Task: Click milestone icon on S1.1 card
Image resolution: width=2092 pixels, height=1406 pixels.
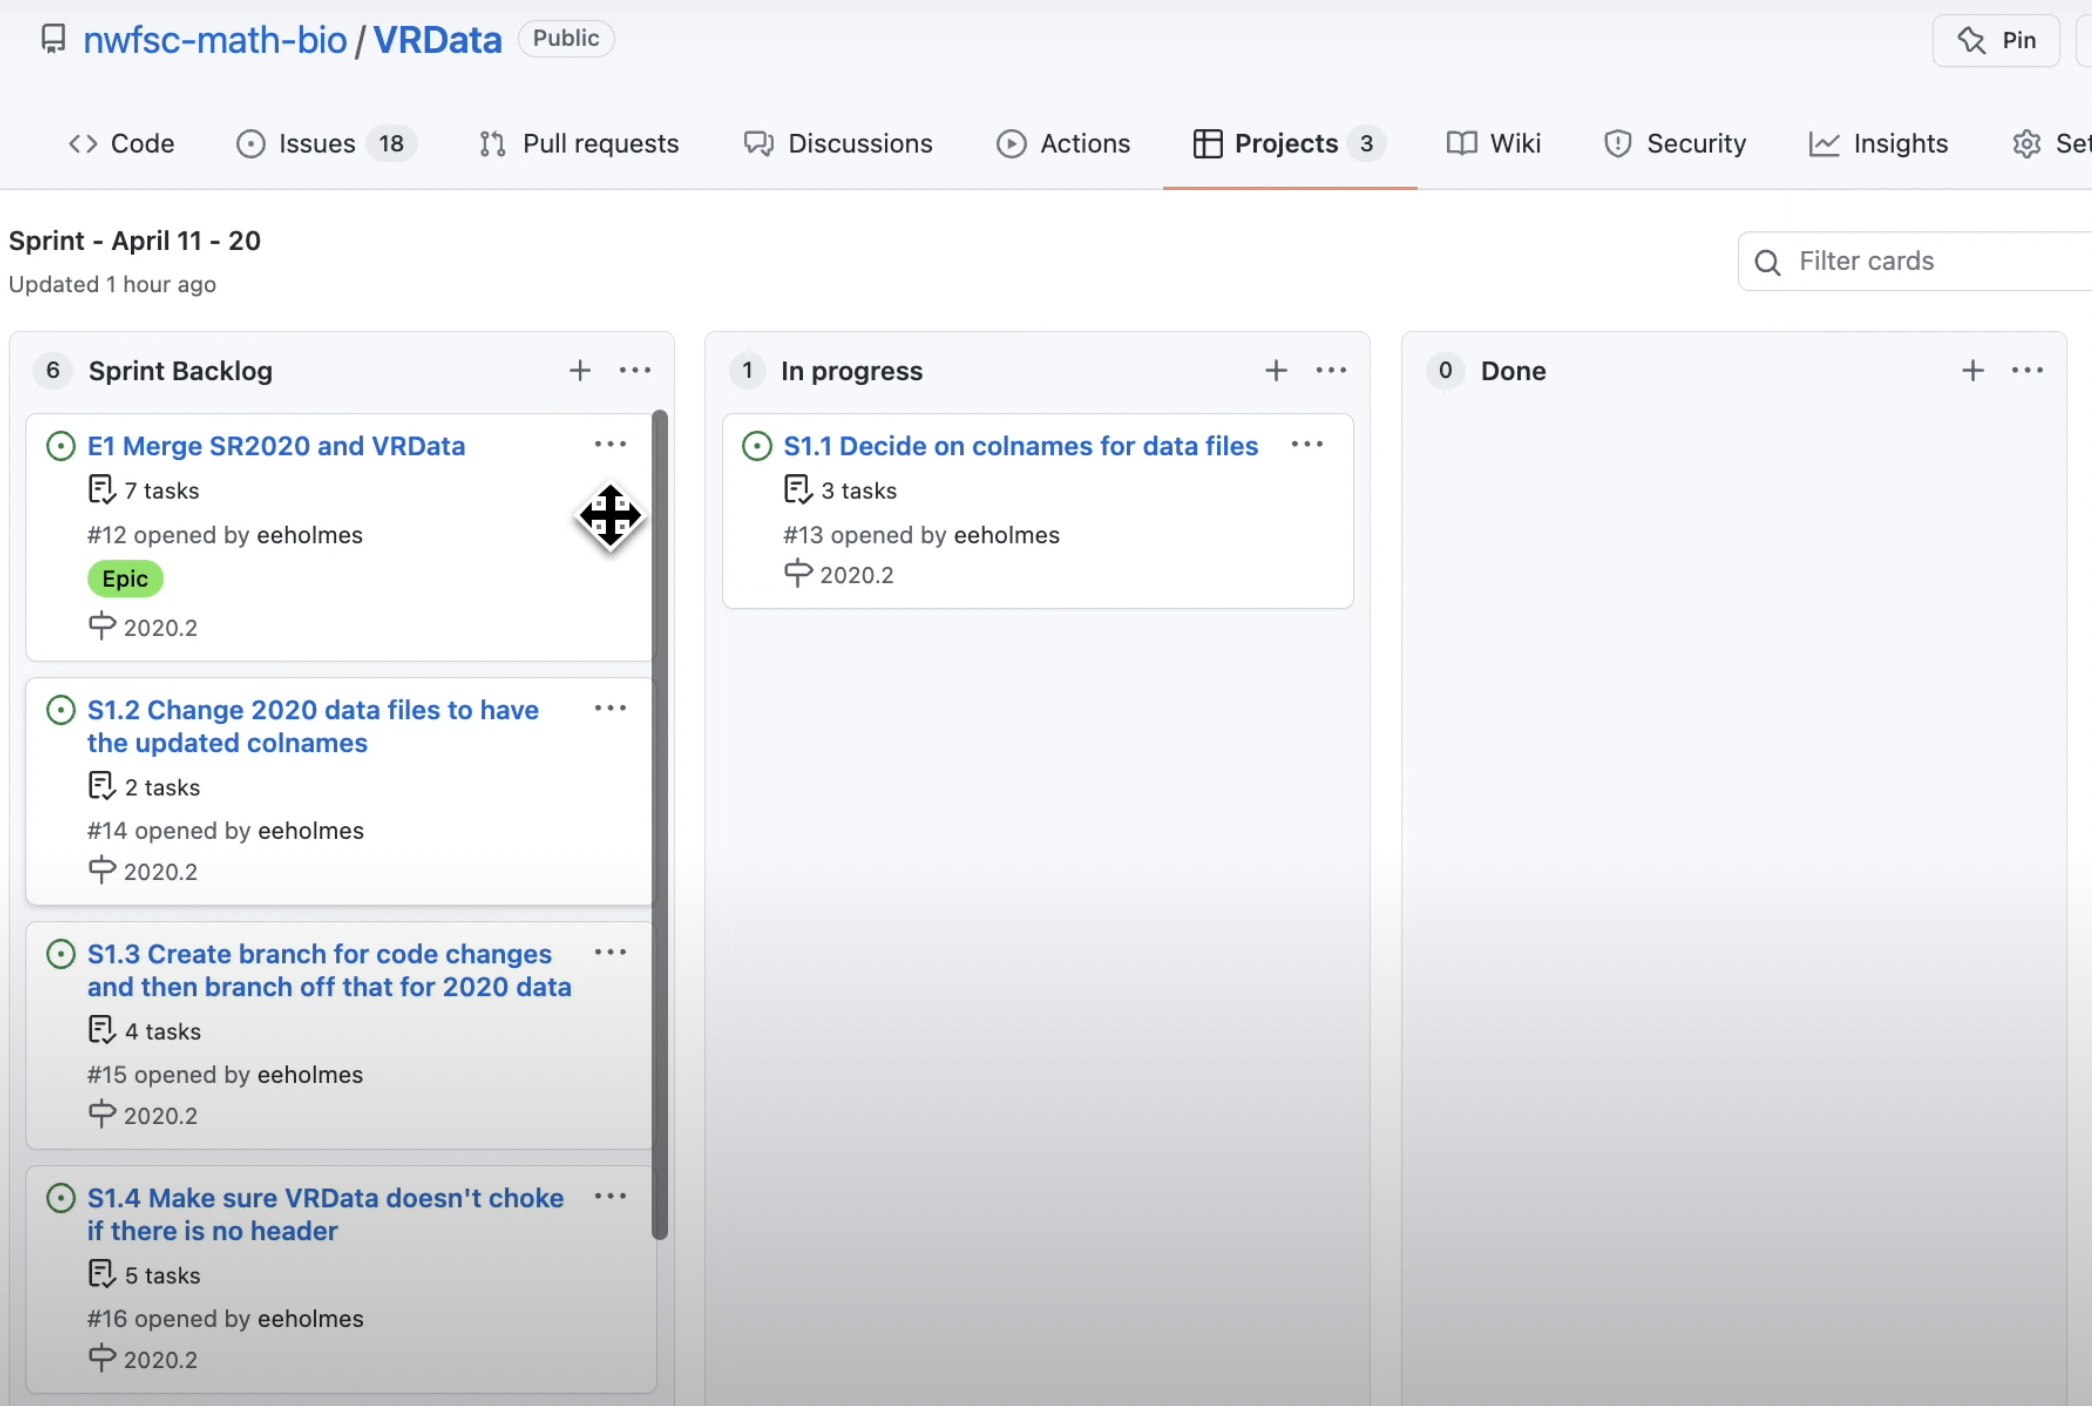Action: (798, 574)
